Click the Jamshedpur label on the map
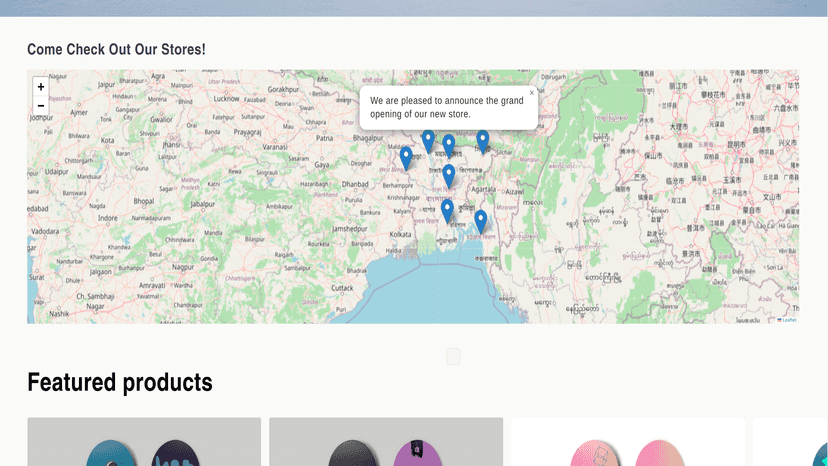This screenshot has height=466, width=828. pyautogui.click(x=350, y=229)
